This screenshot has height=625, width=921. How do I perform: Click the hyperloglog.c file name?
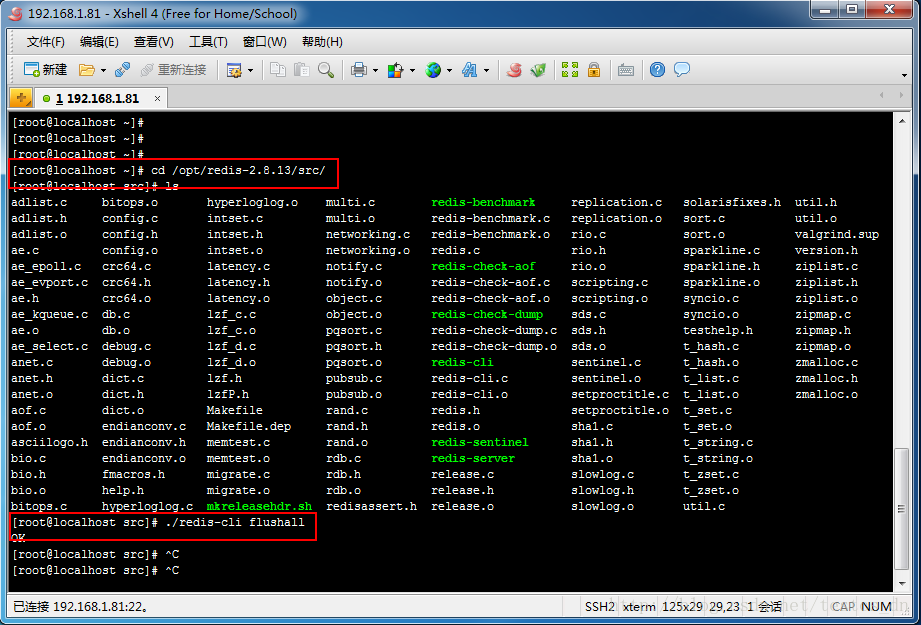(147, 506)
